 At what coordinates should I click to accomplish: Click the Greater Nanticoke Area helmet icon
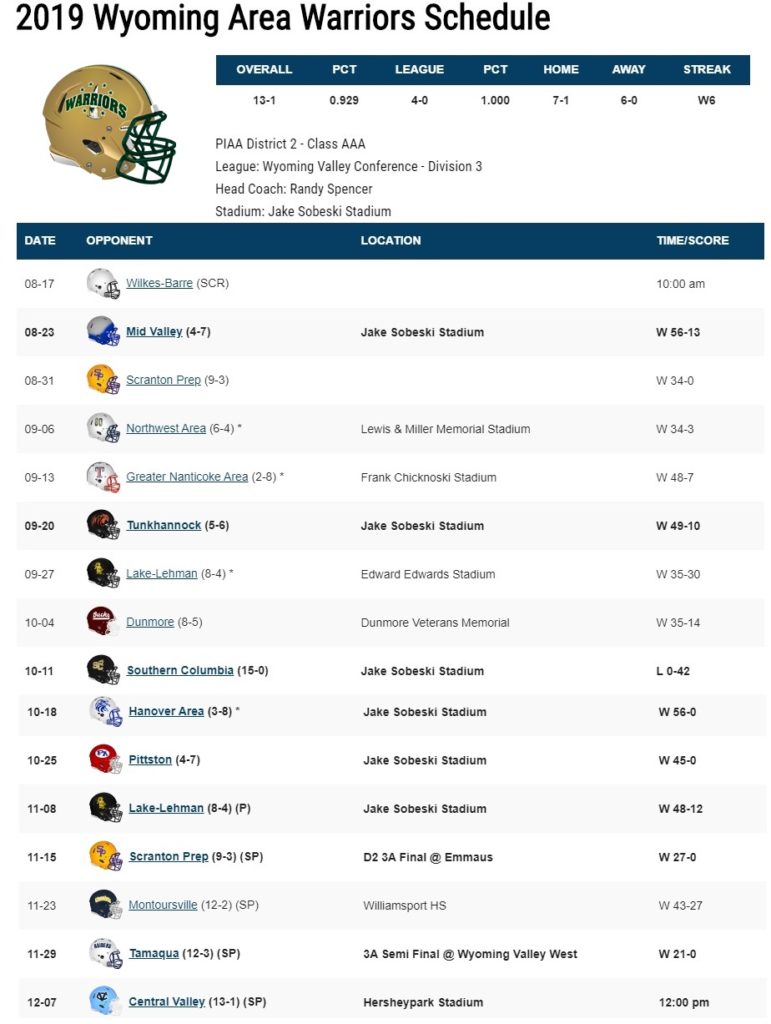[103, 477]
